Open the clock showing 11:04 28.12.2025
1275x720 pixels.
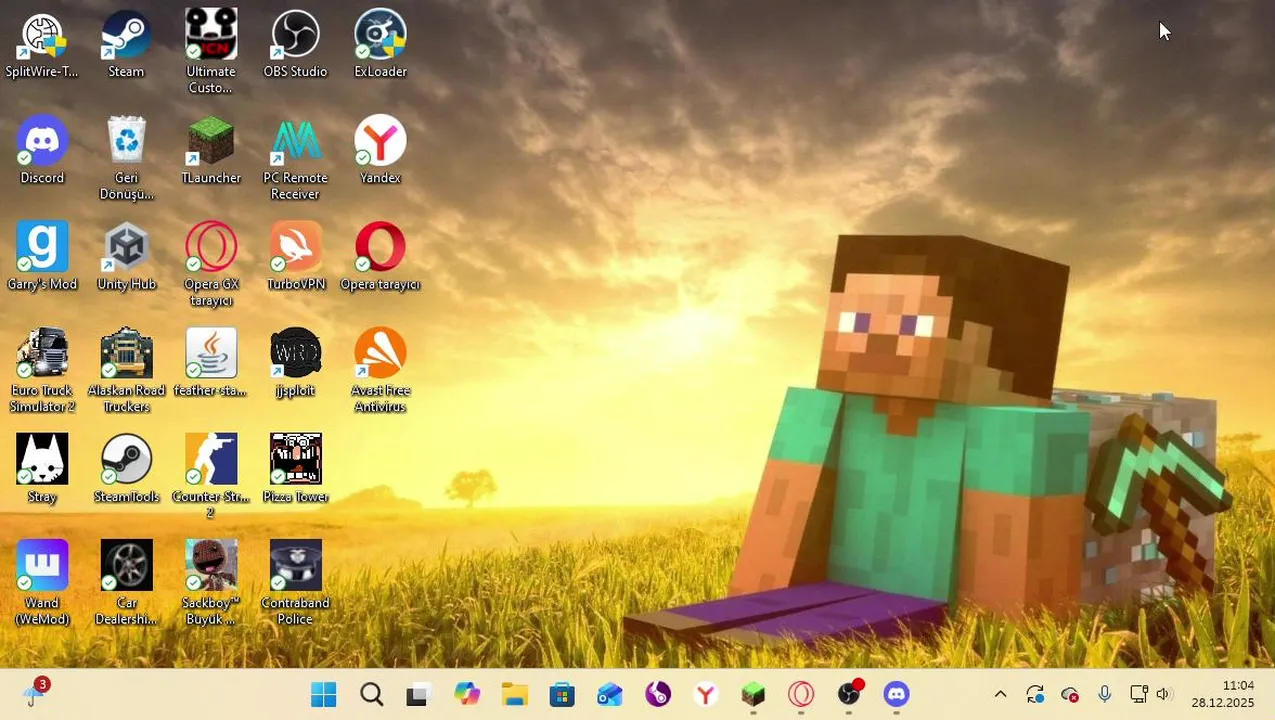(x=1222, y=694)
